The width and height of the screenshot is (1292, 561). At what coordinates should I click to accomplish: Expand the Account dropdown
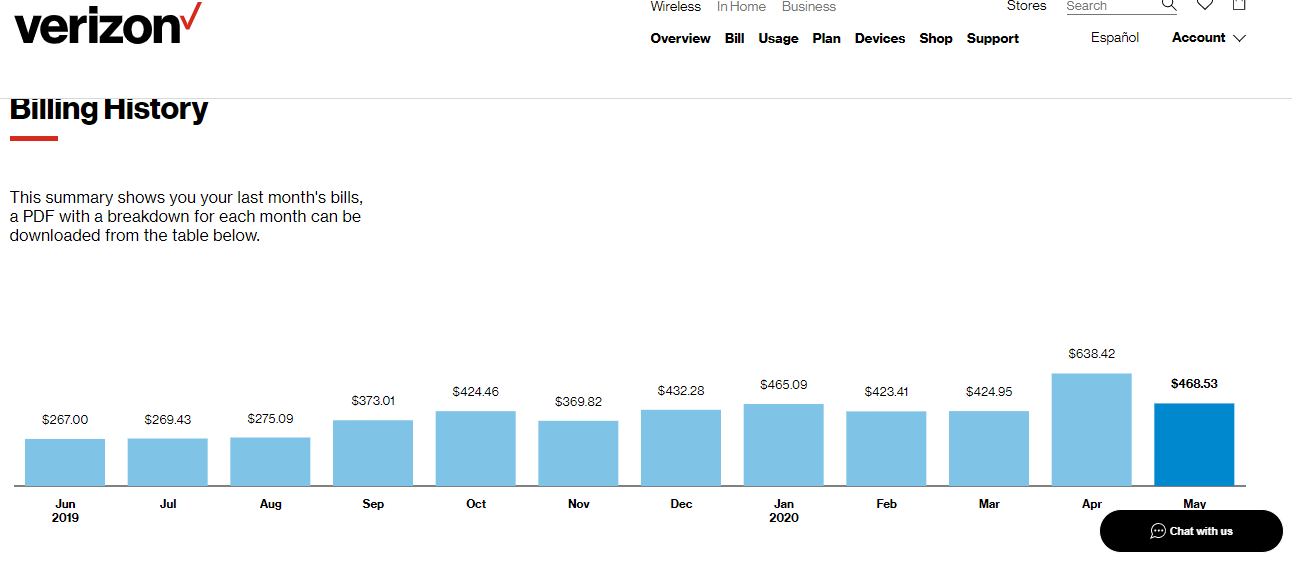coord(1208,38)
